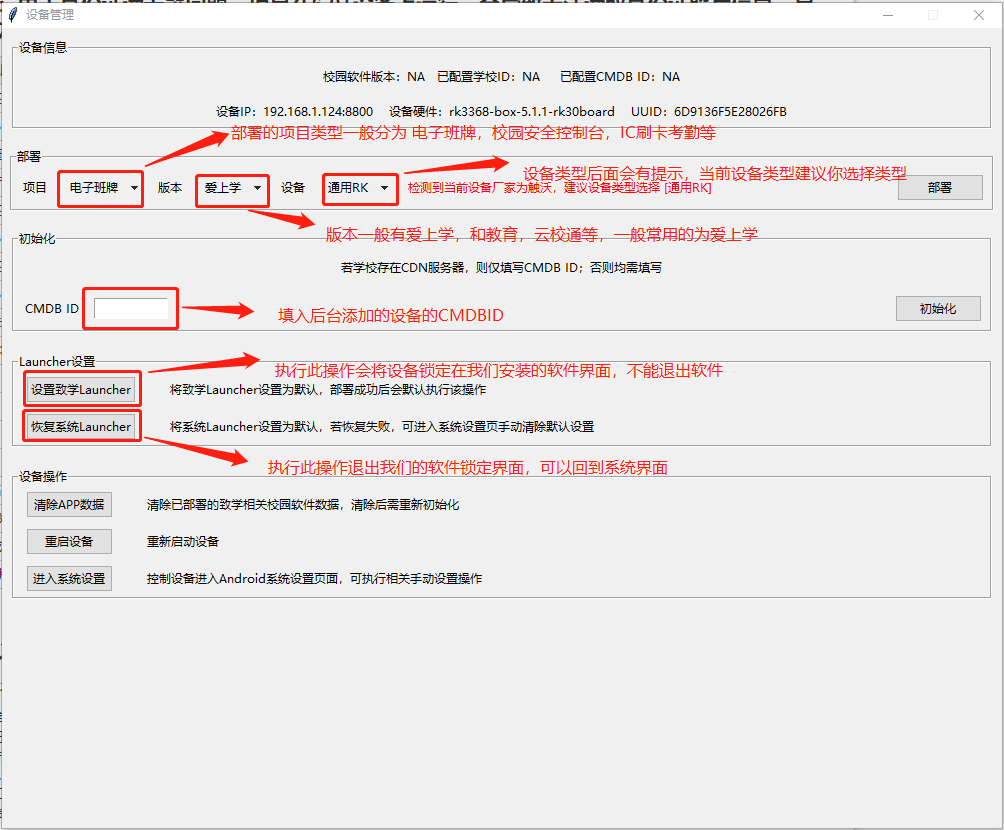Click the 设置致学Launcher button
Viewport: 1004px width, 830px height.
(81, 389)
